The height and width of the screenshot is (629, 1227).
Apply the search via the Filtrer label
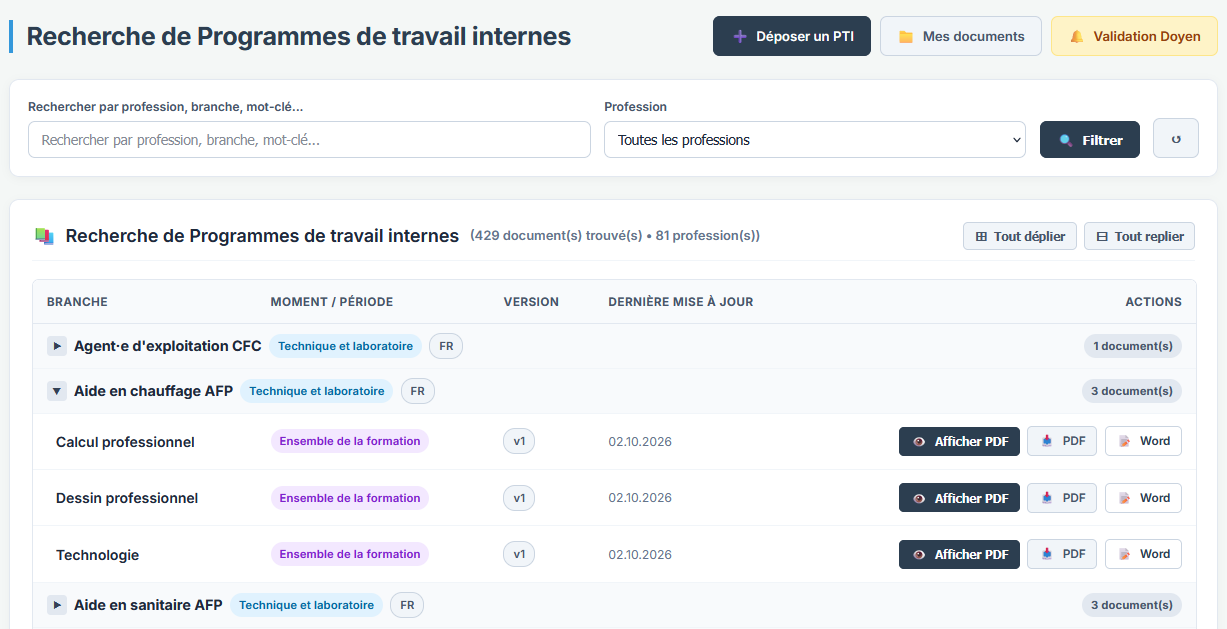(x=1102, y=140)
